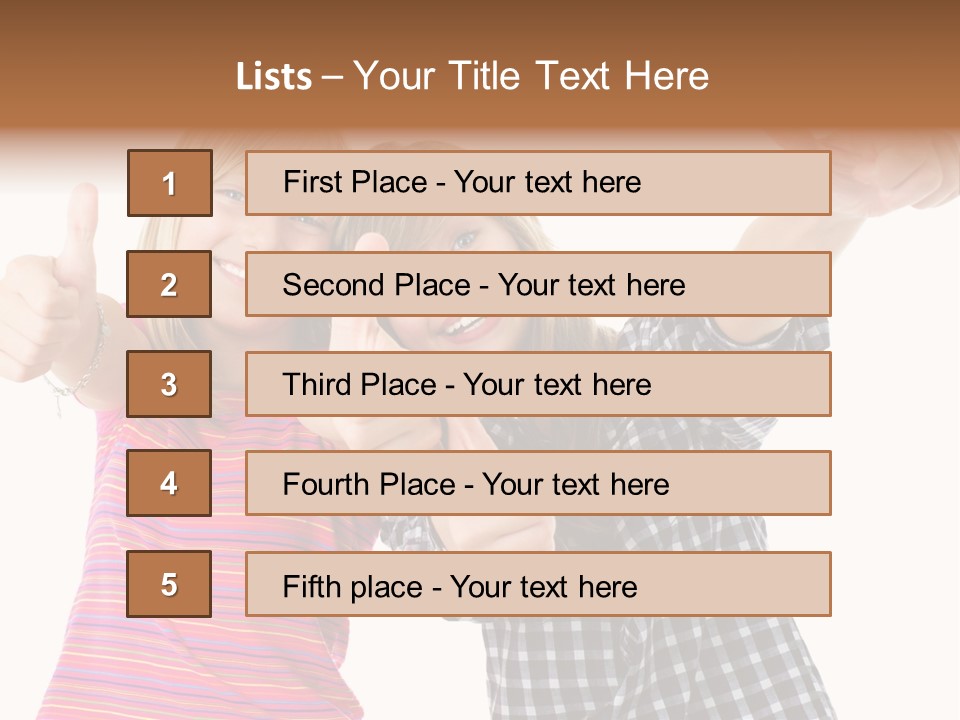Select the number 4 box
The image size is (960, 720).
click(169, 483)
